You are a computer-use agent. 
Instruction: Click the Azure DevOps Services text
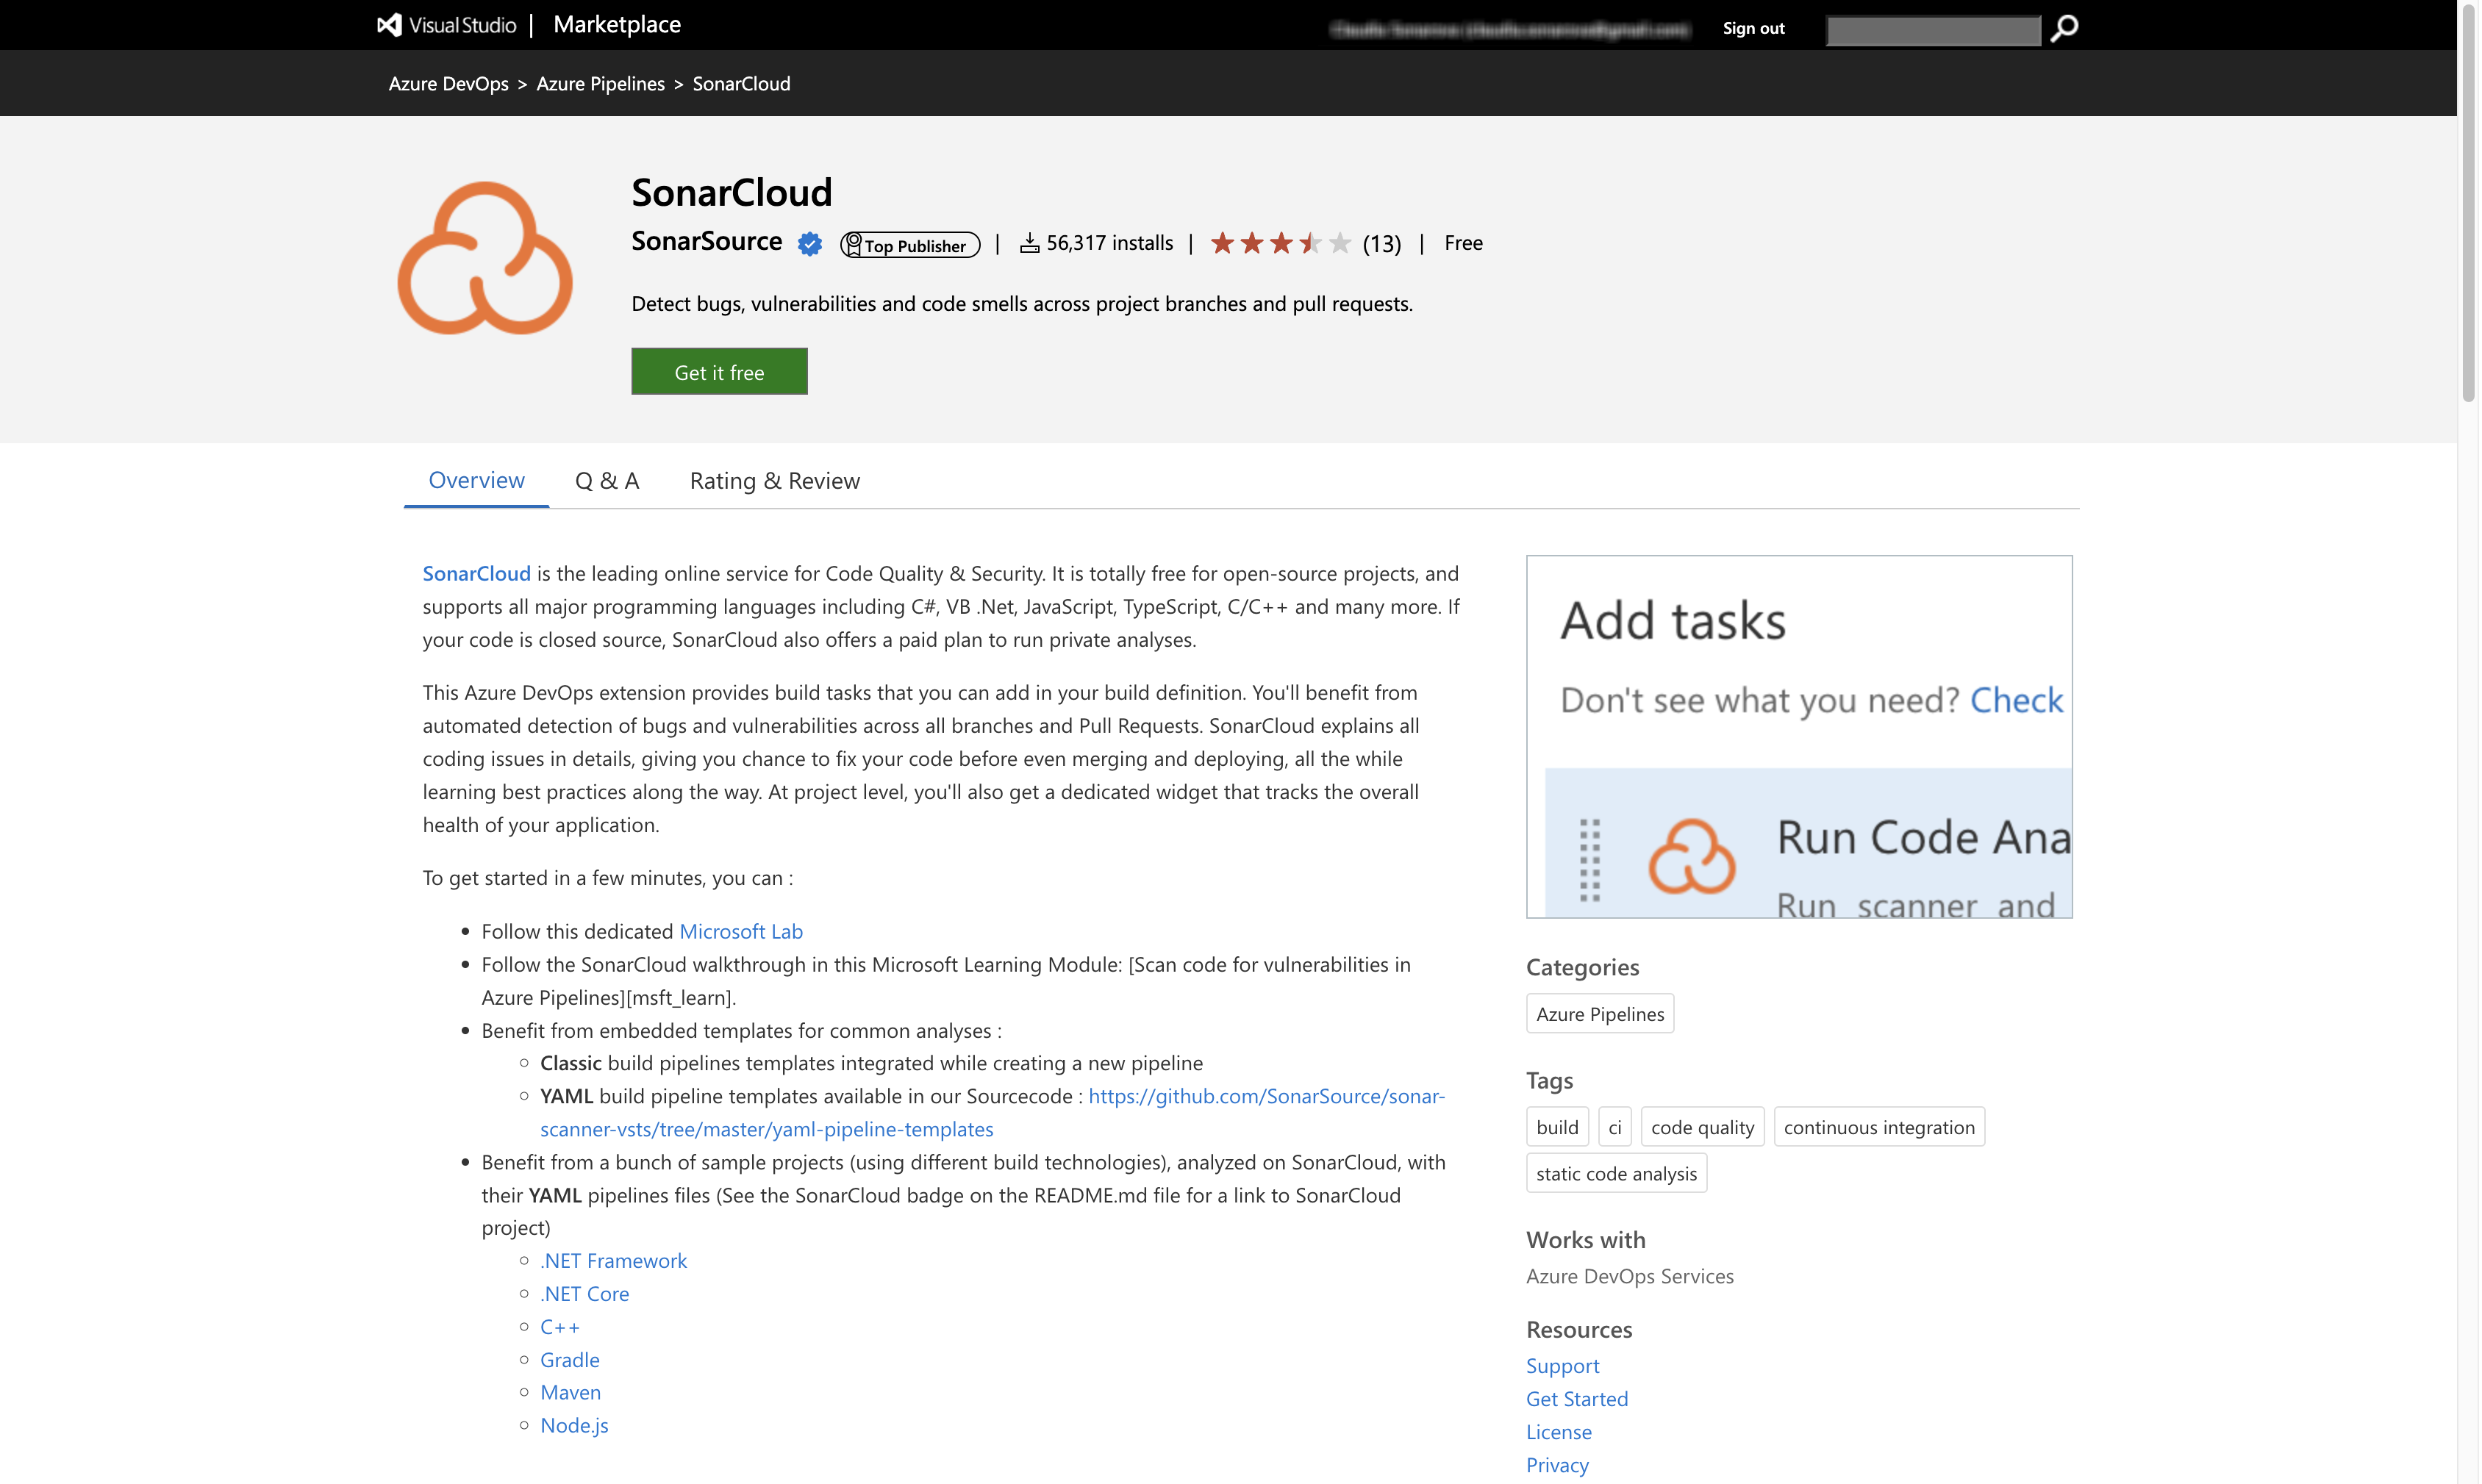pos(1630,1277)
